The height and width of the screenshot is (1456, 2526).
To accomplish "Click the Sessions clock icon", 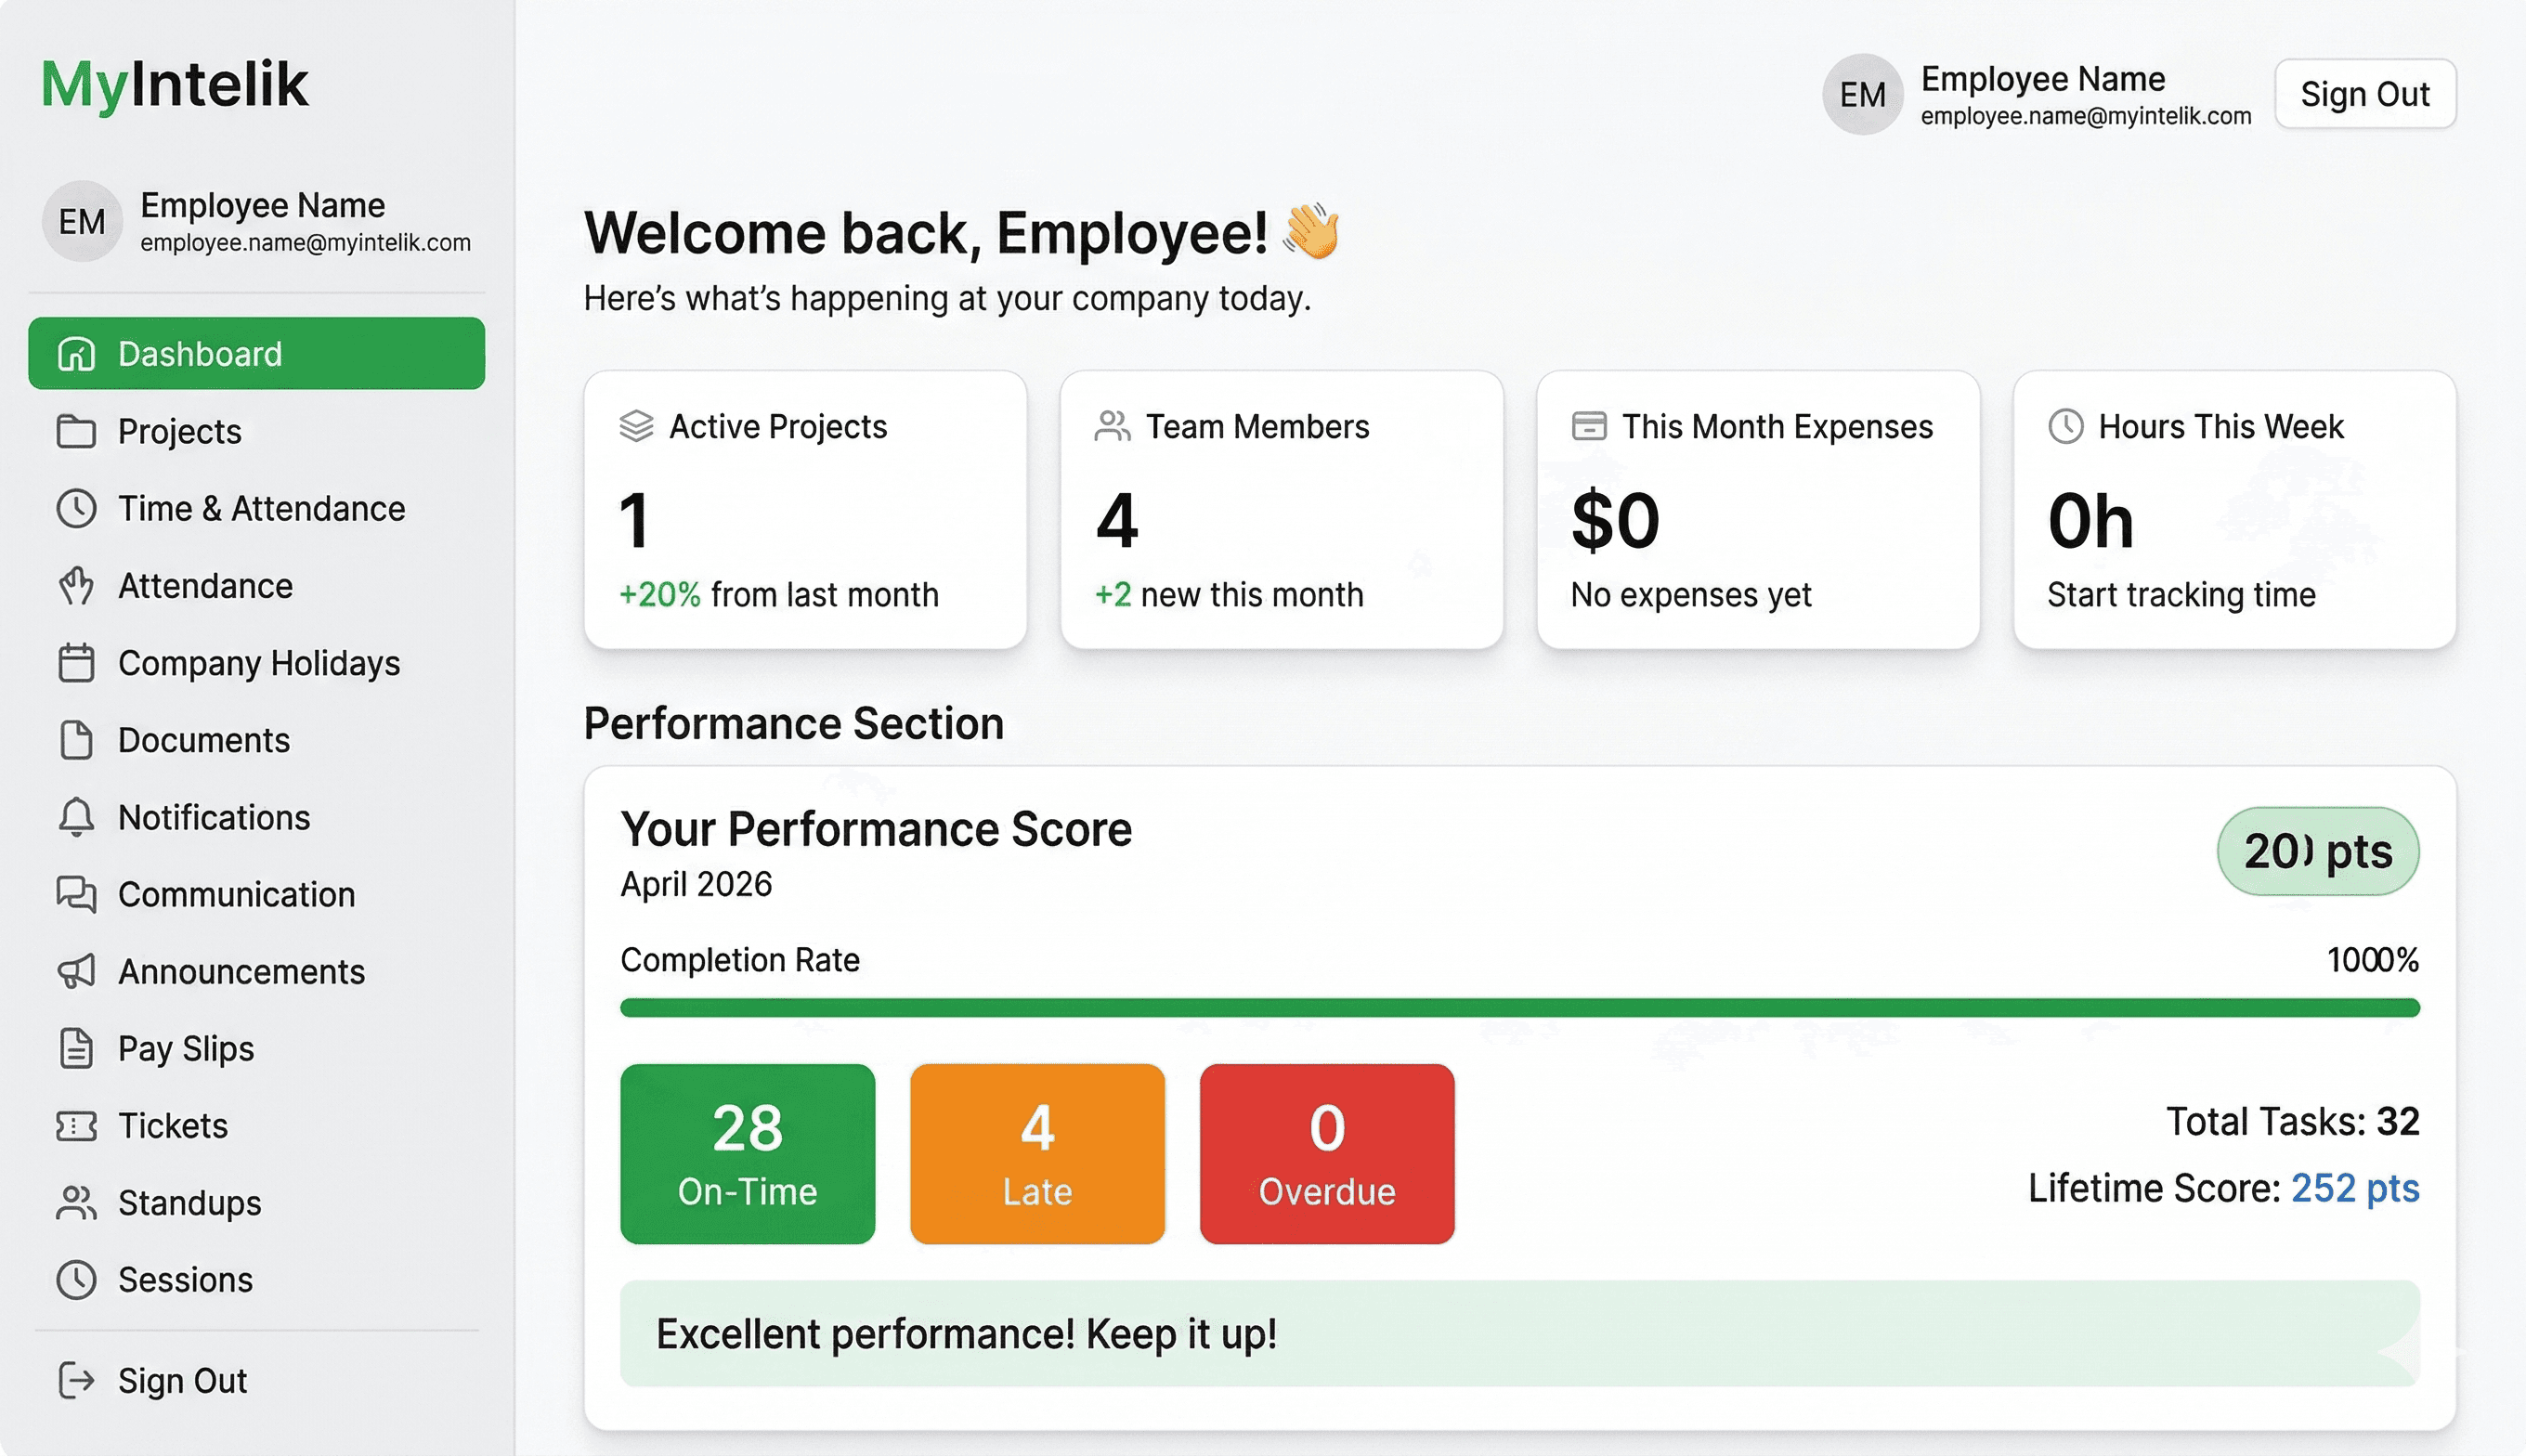I will pyautogui.click(x=75, y=1279).
